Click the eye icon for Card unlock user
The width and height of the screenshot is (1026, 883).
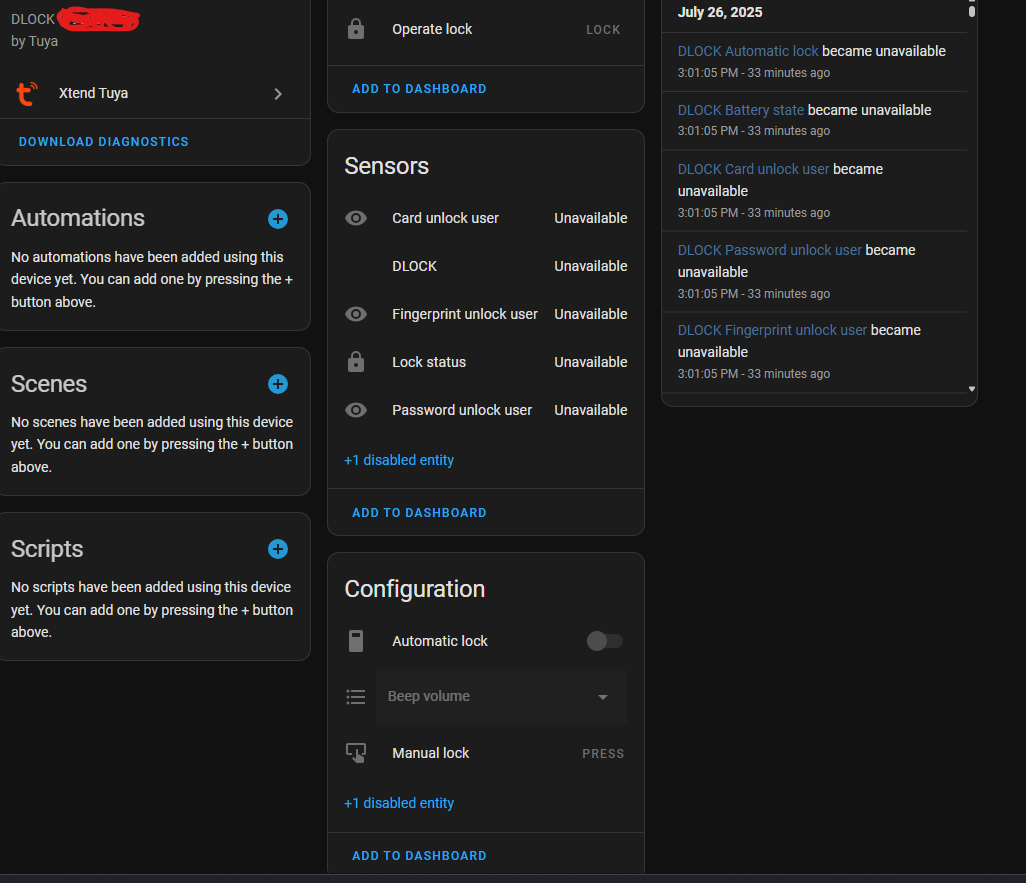click(356, 218)
